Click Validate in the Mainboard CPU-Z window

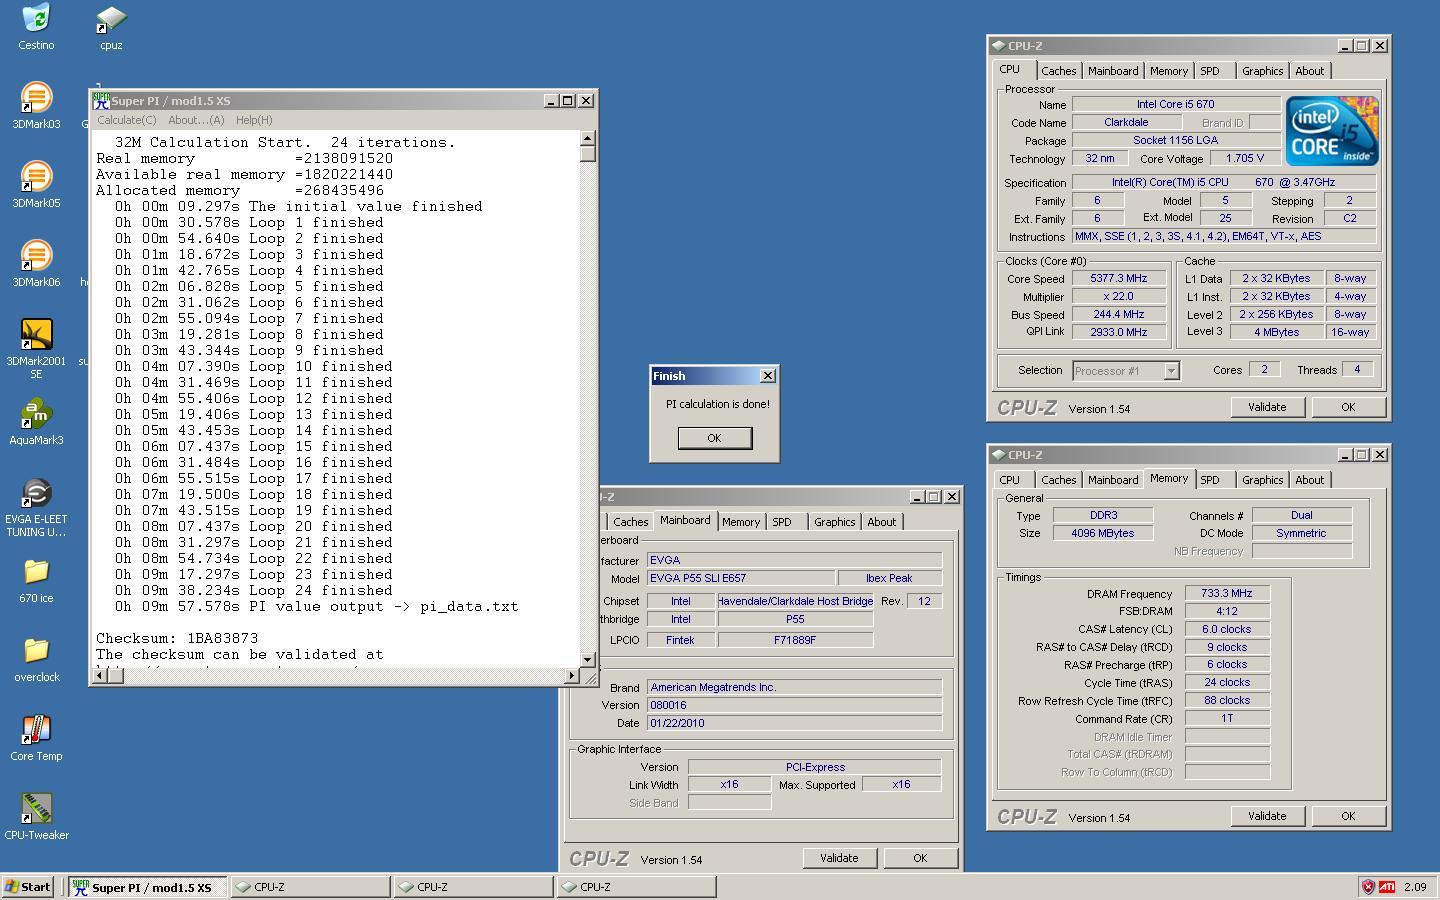(x=839, y=858)
